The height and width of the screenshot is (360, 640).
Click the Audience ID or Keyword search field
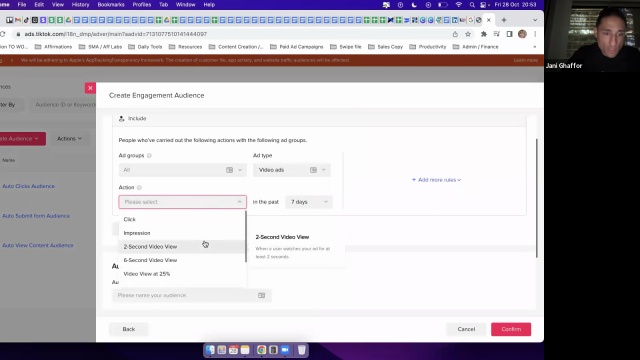(x=64, y=104)
